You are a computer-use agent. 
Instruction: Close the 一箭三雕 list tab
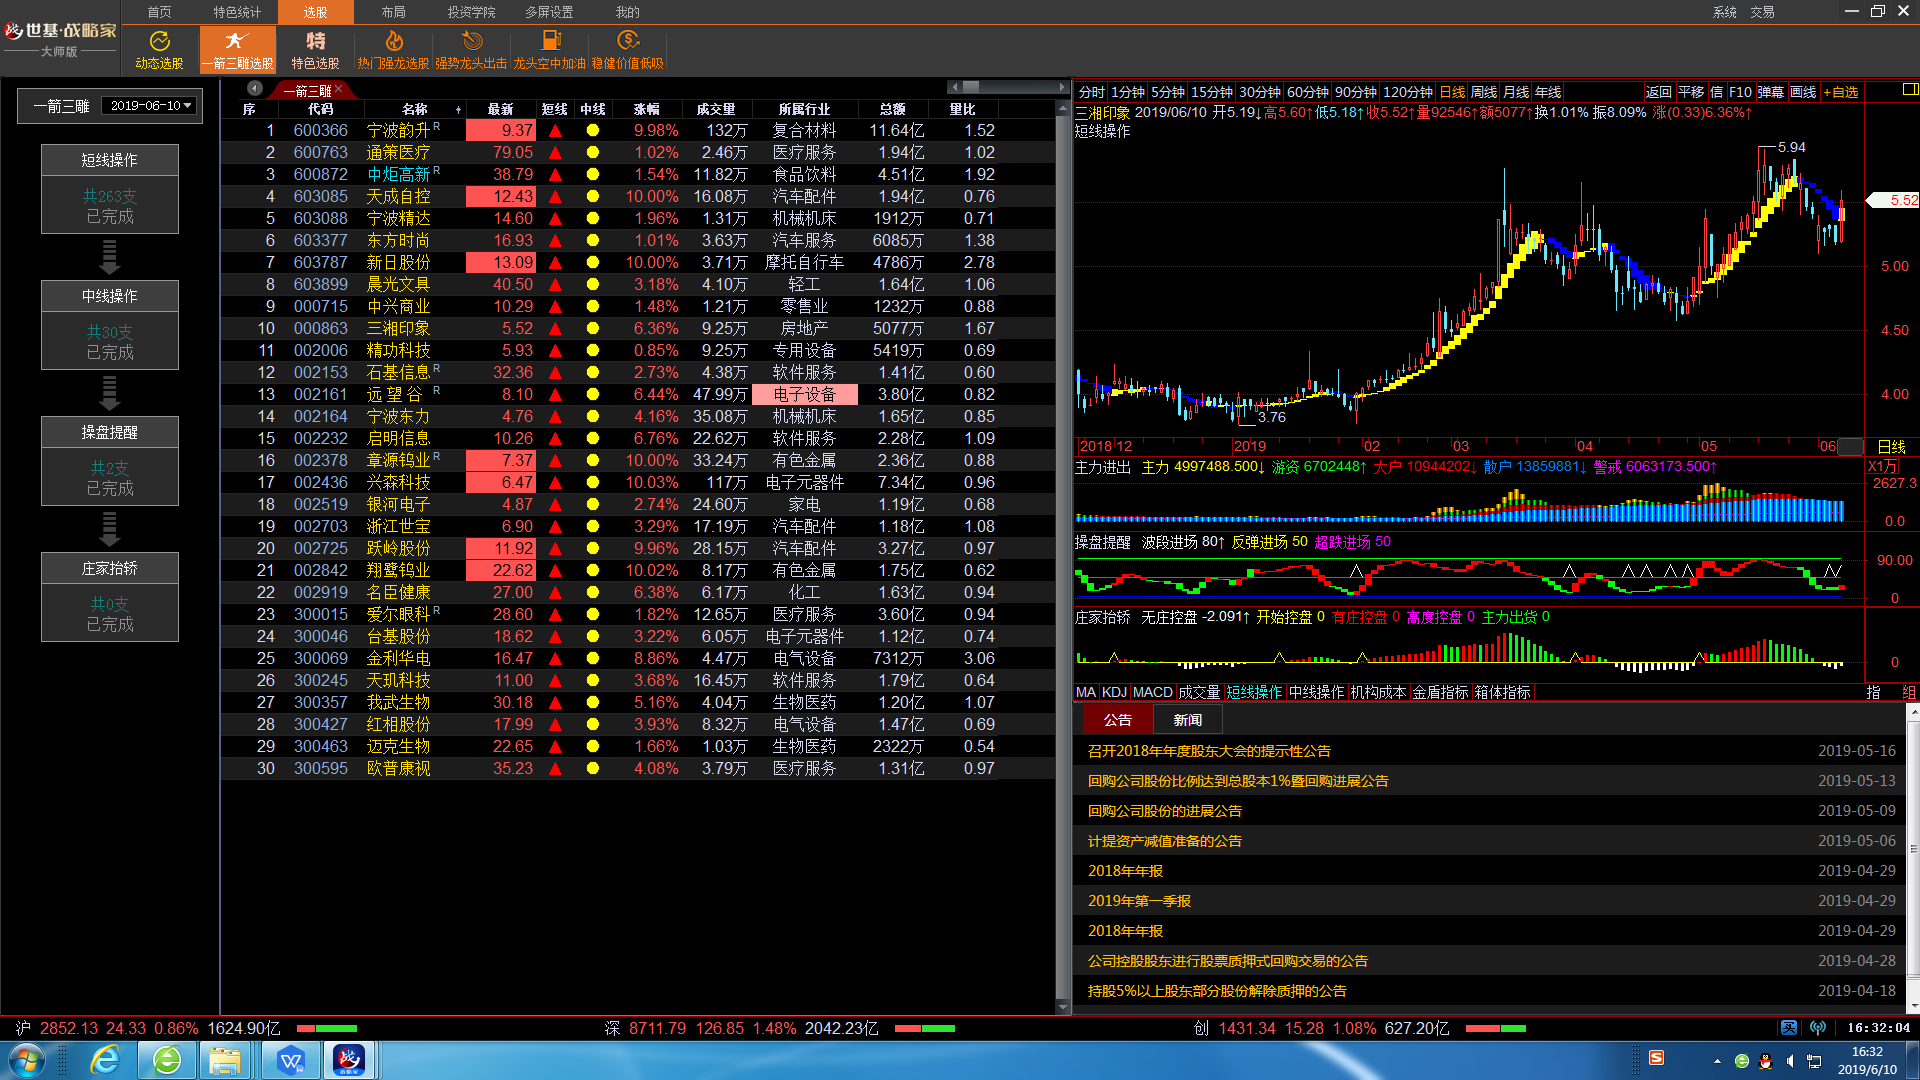pyautogui.click(x=339, y=90)
